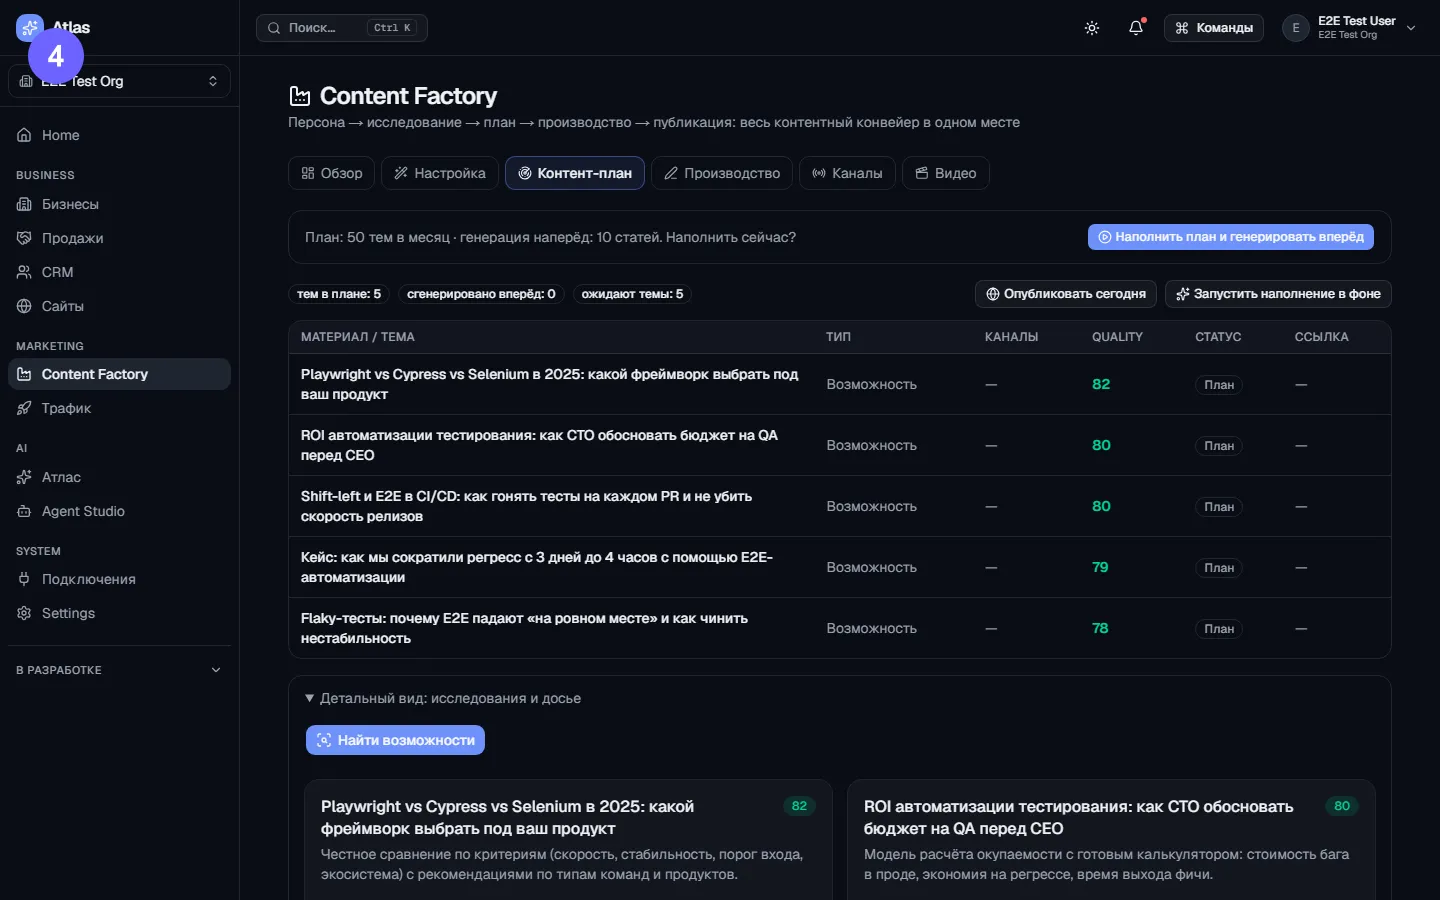The width and height of the screenshot is (1440, 900).
Task: Open the notifications bell
Action: (x=1136, y=28)
